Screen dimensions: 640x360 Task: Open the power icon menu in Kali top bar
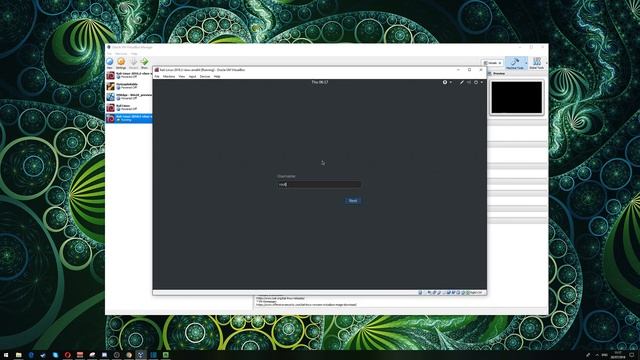coord(476,82)
